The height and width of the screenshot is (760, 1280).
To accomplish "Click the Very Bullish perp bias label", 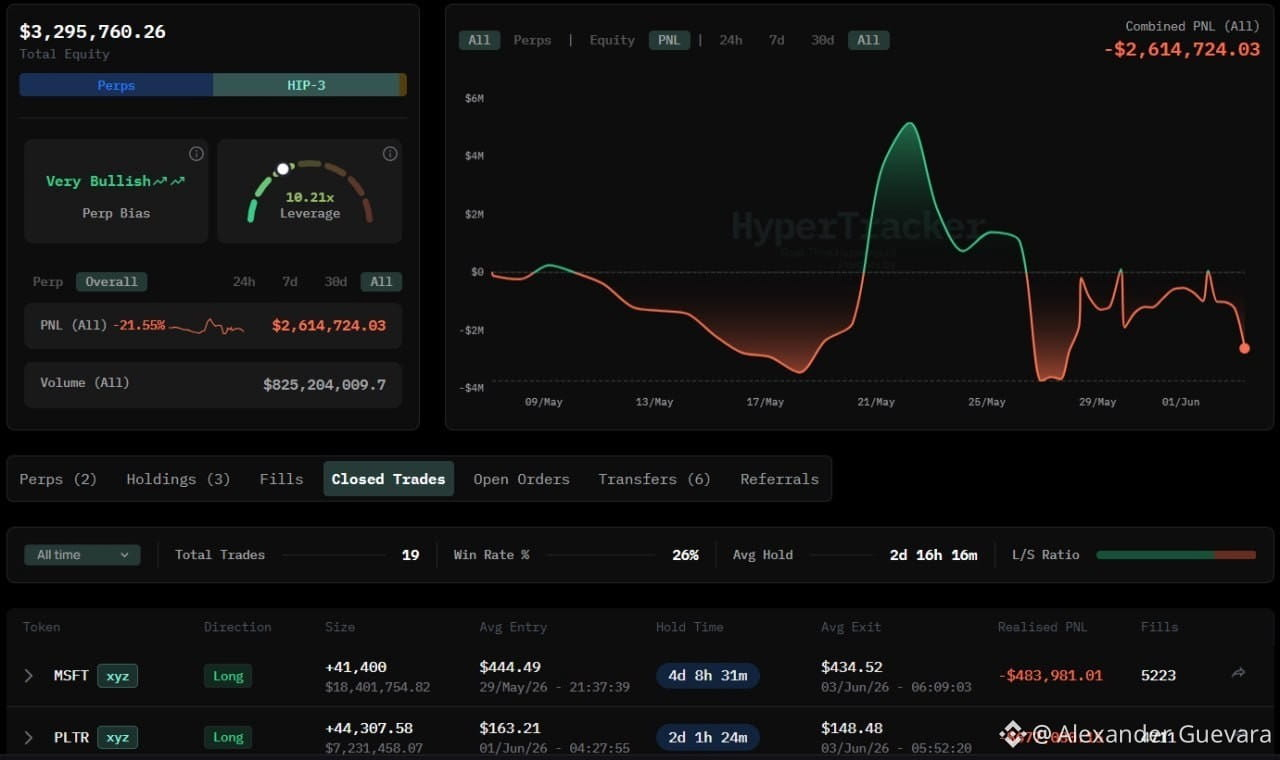I will pos(115,181).
